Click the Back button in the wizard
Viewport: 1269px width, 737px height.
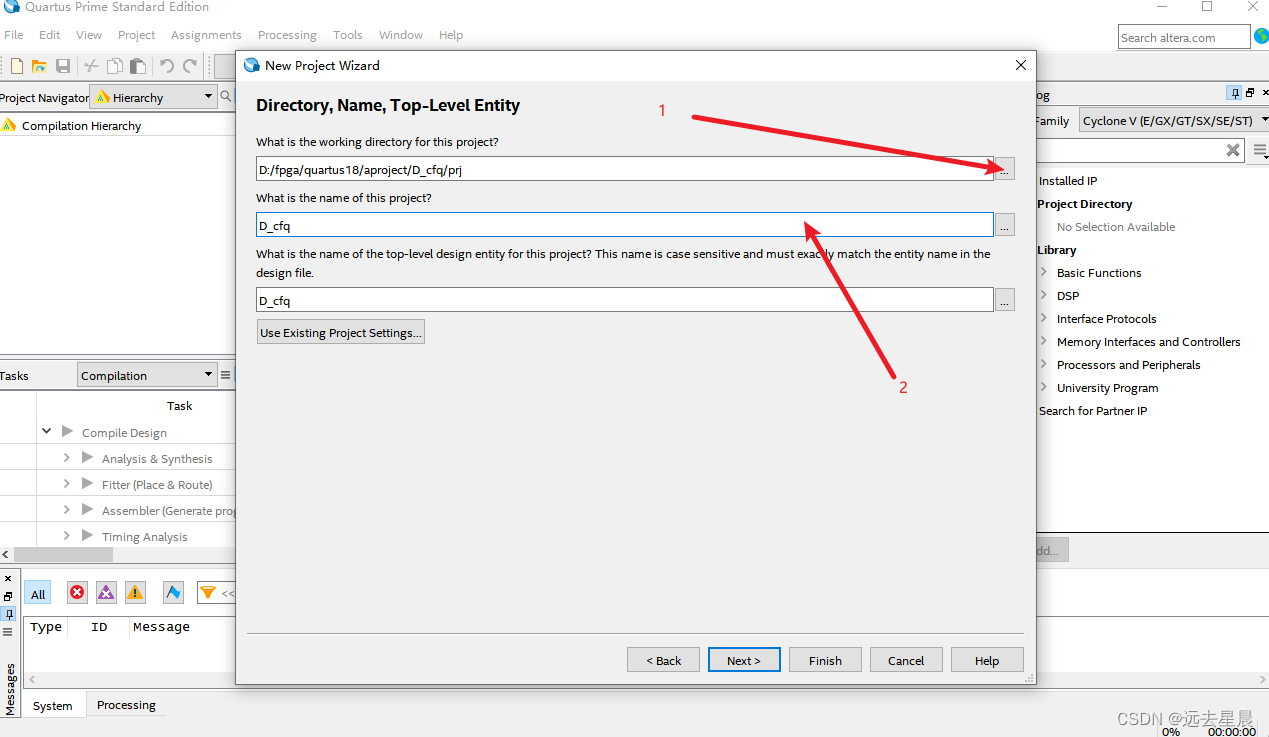pos(663,660)
